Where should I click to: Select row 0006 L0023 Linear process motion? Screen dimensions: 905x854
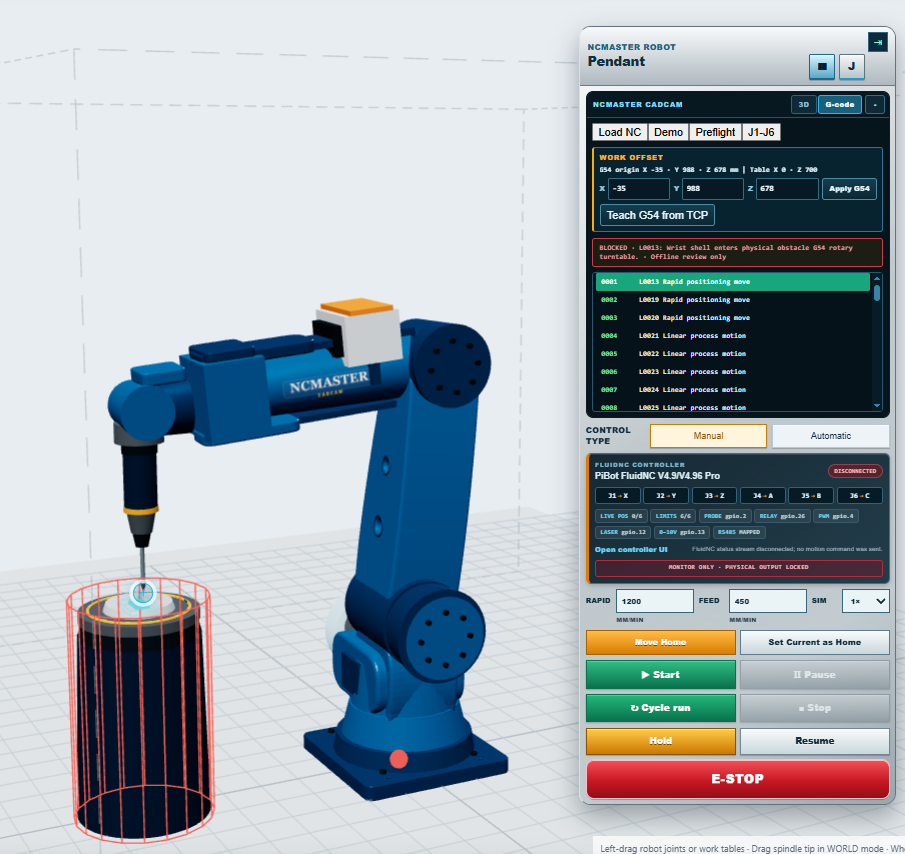[x=732, y=372]
